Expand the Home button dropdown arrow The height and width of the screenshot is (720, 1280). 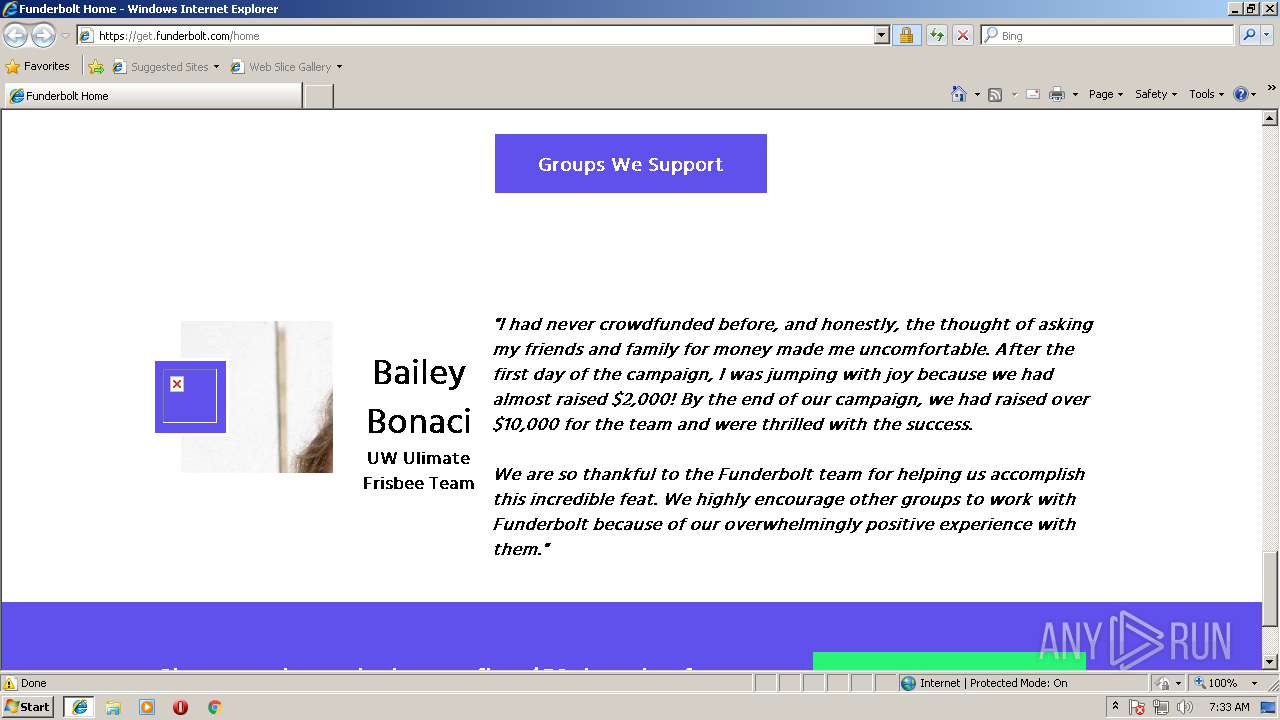(976, 94)
